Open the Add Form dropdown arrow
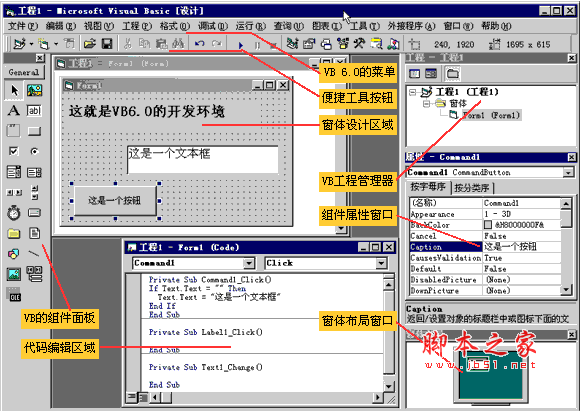Viewport: 583px width, 411px height. tap(56, 44)
